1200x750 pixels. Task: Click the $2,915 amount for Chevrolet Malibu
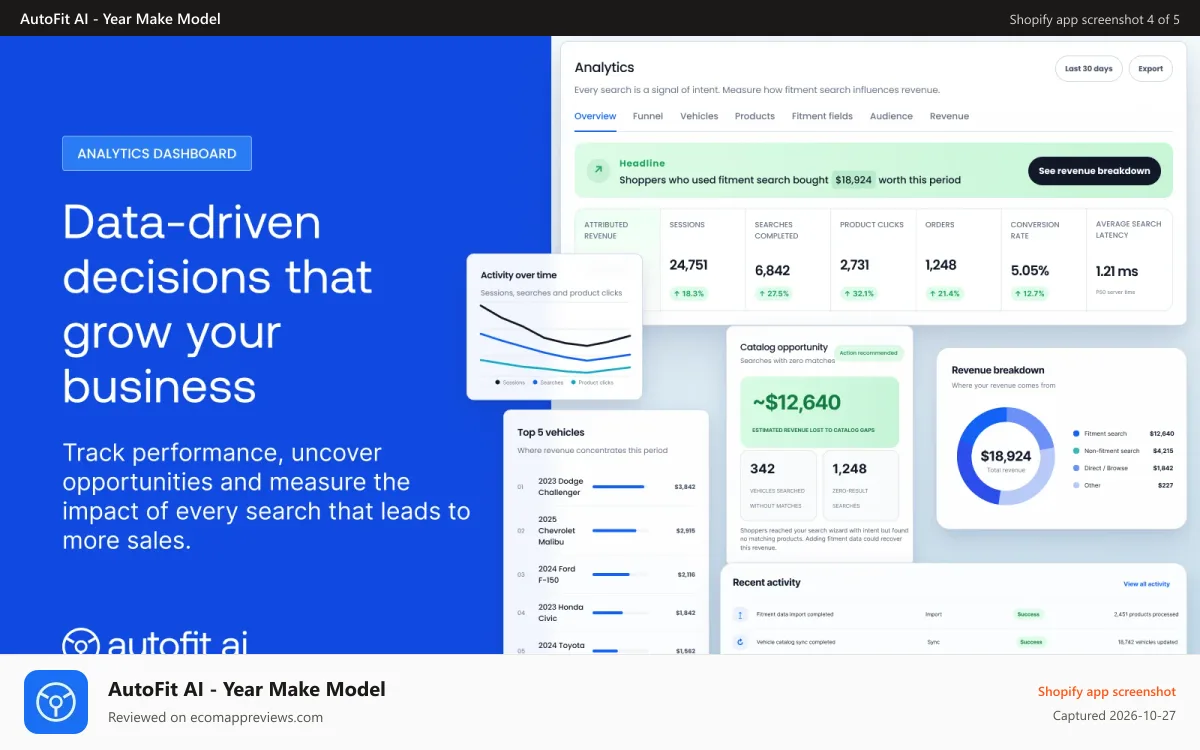(x=685, y=531)
